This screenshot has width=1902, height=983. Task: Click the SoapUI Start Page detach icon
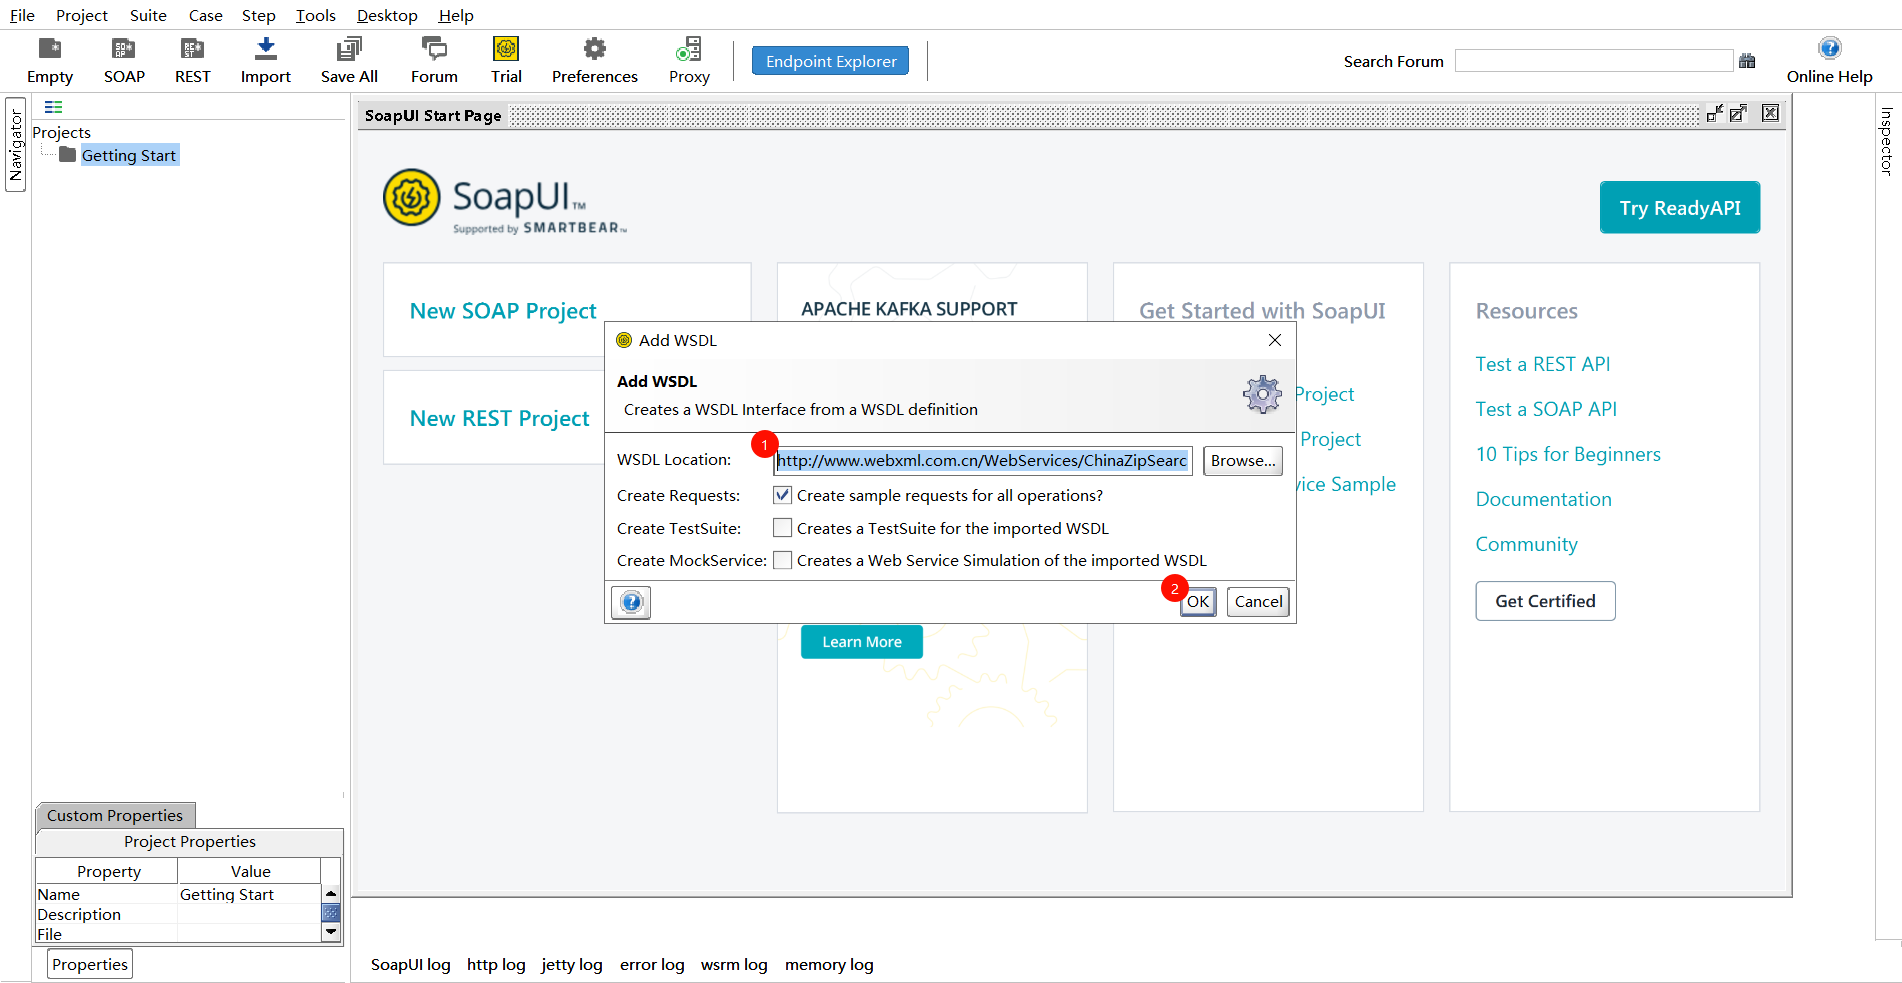(1714, 114)
